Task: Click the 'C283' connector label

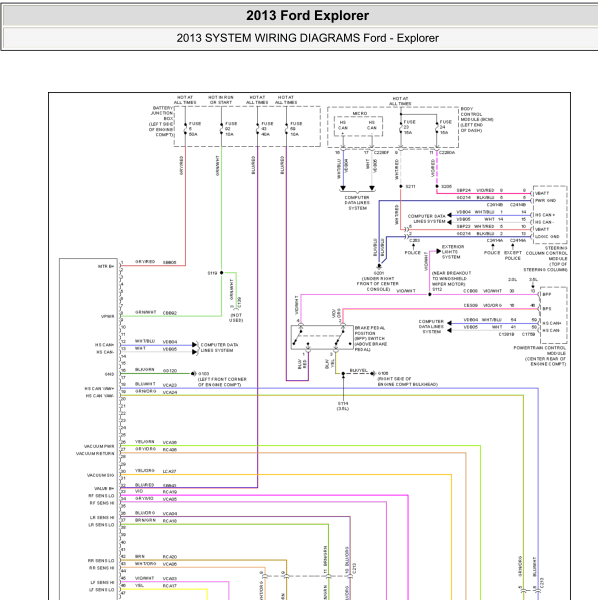Action: pos(414,240)
